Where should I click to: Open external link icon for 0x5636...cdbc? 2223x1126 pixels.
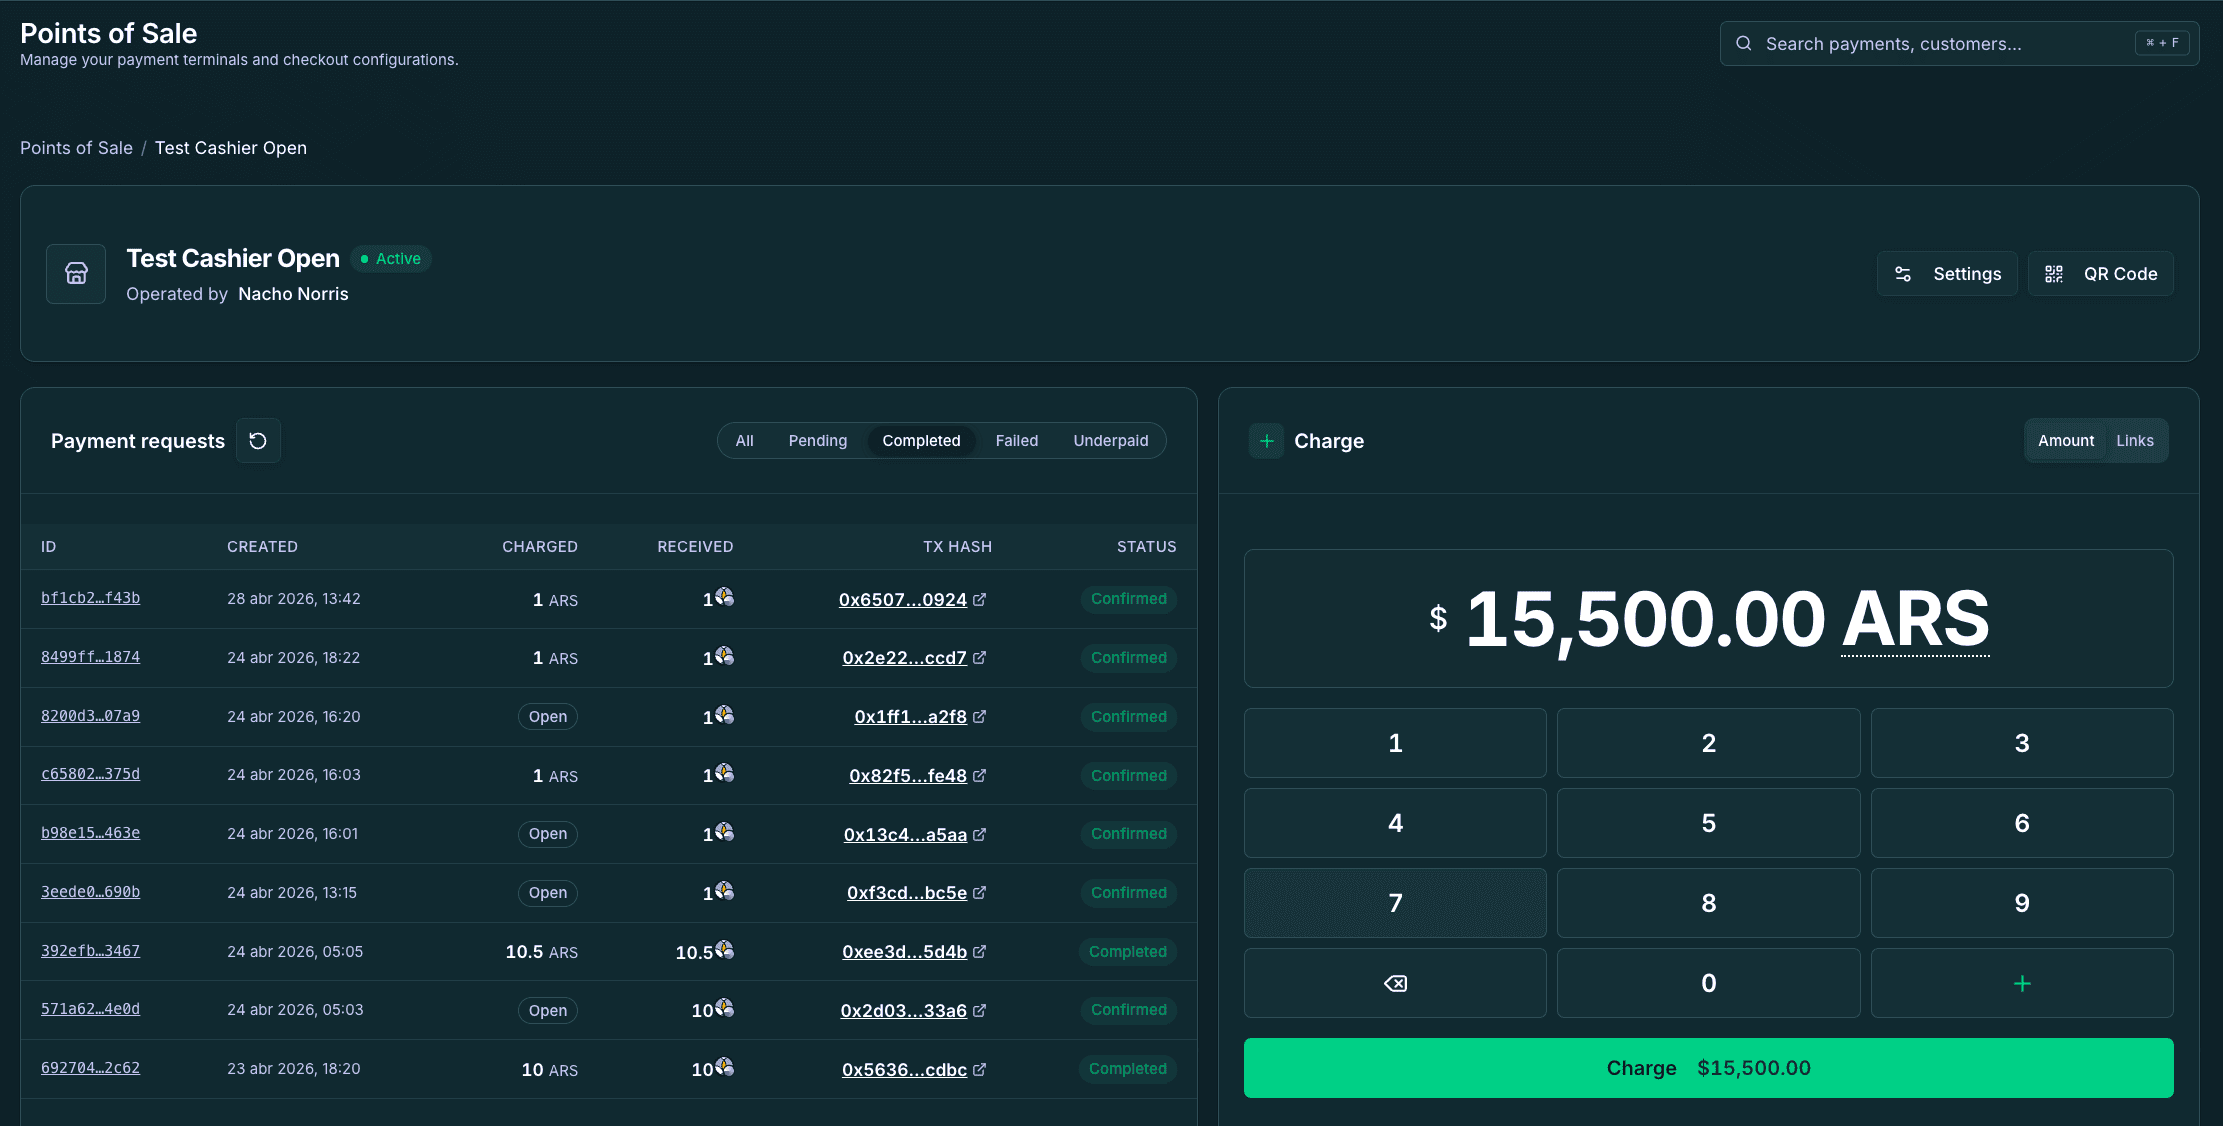[980, 1070]
